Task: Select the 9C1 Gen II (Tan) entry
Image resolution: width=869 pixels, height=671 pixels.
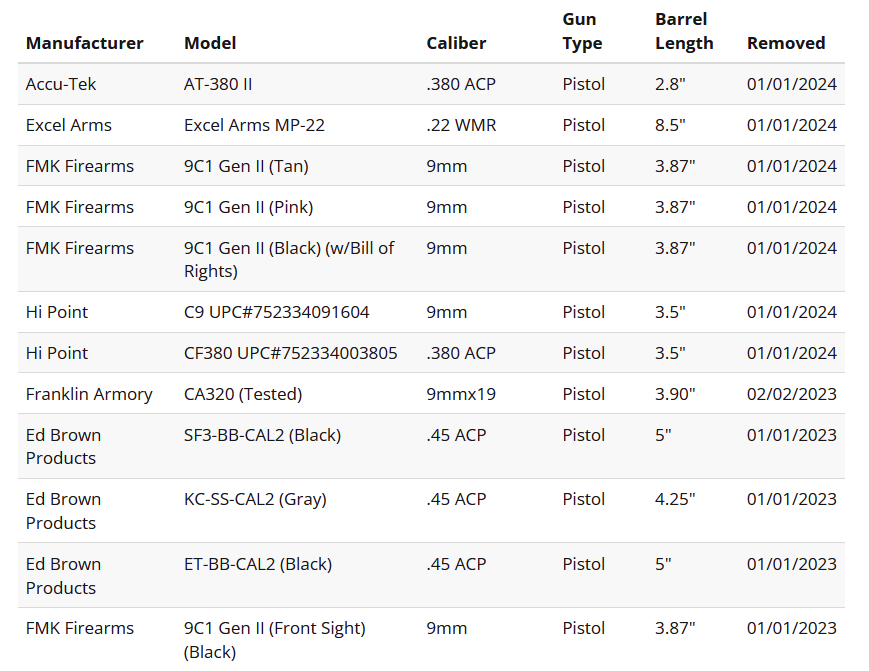Action: tap(246, 166)
